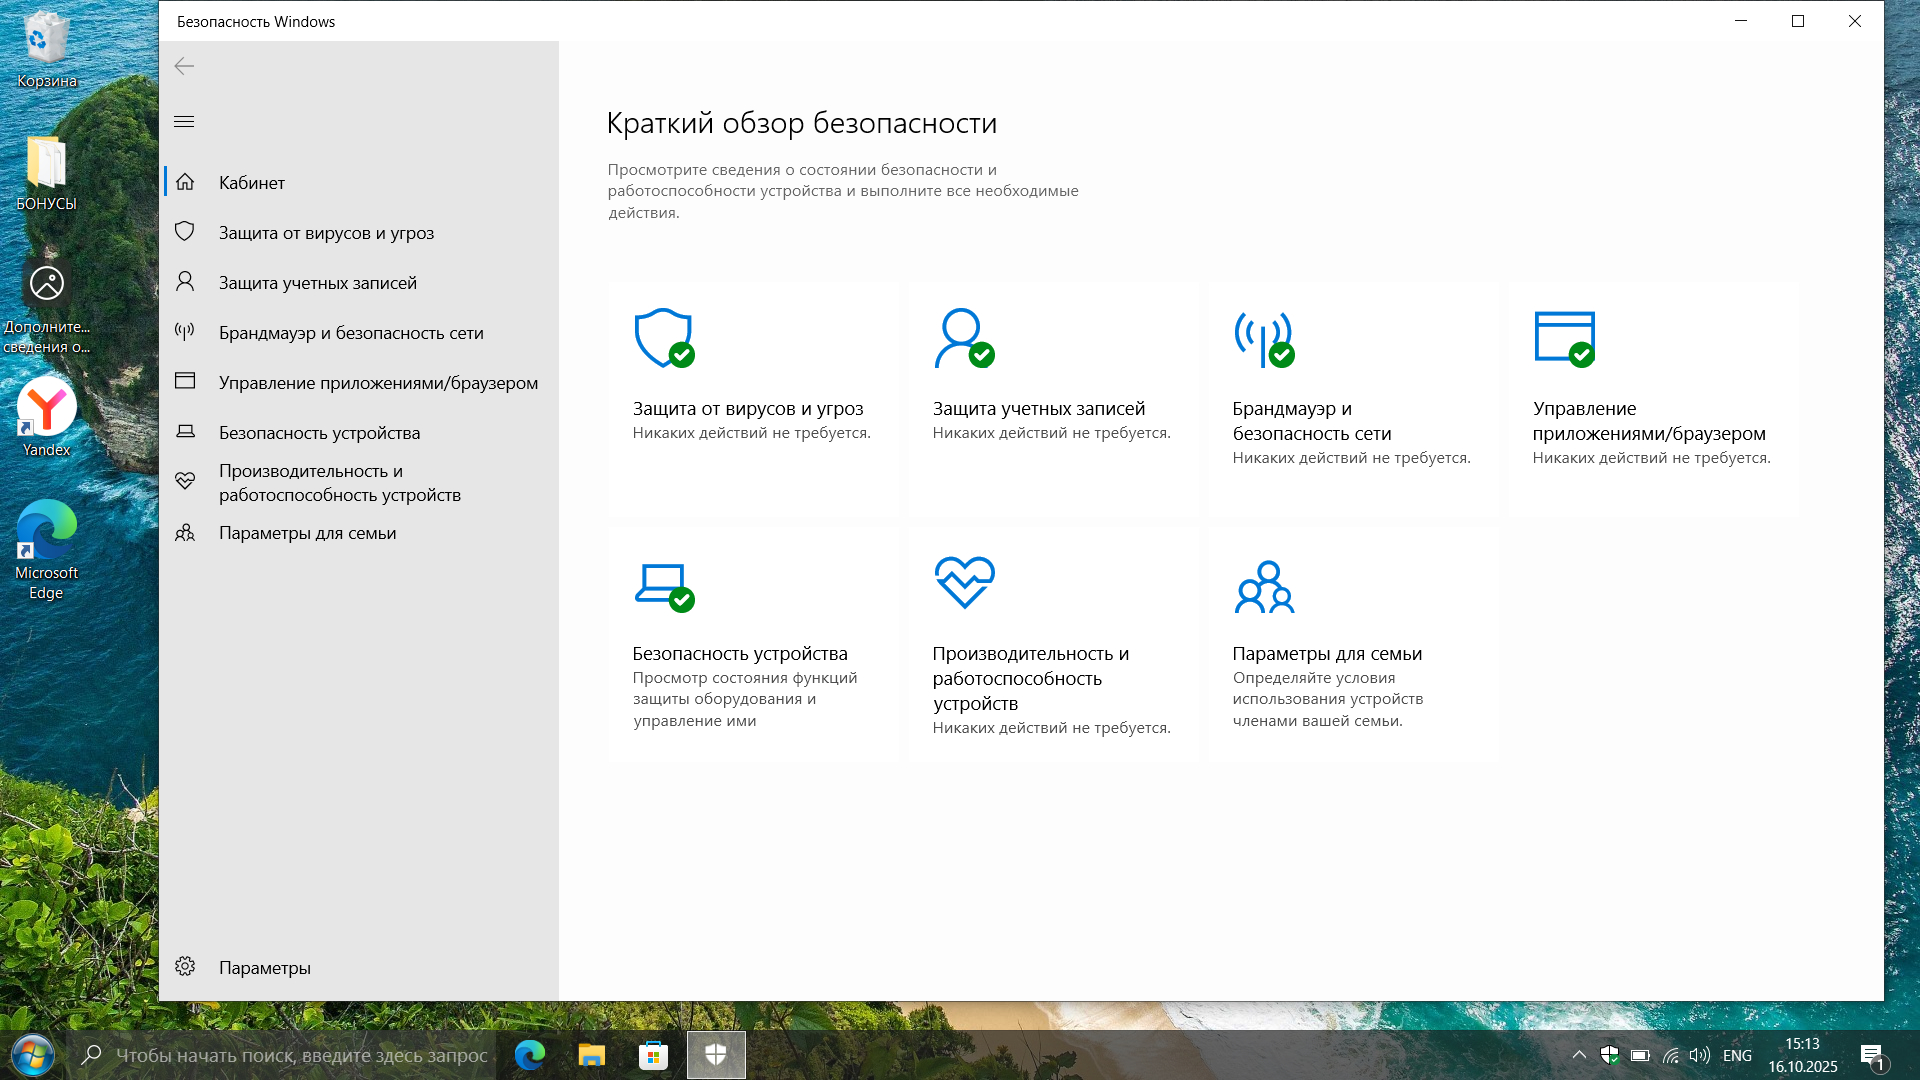The image size is (1920, 1080).
Task: Open family options people tile icon
Action: pyautogui.click(x=1264, y=586)
